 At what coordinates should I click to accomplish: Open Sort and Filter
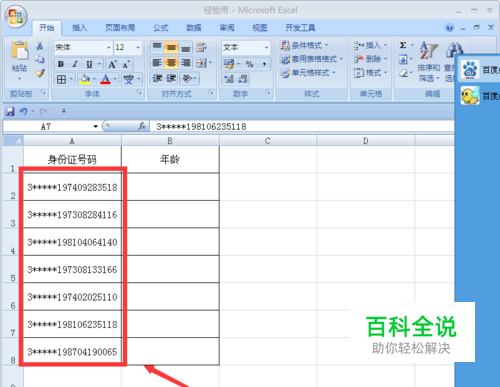point(429,61)
